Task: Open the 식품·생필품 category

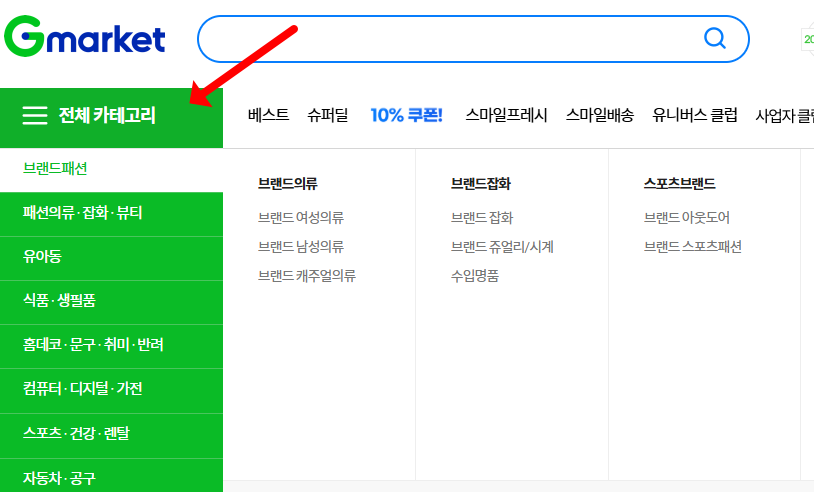Action: pyautogui.click(x=112, y=302)
